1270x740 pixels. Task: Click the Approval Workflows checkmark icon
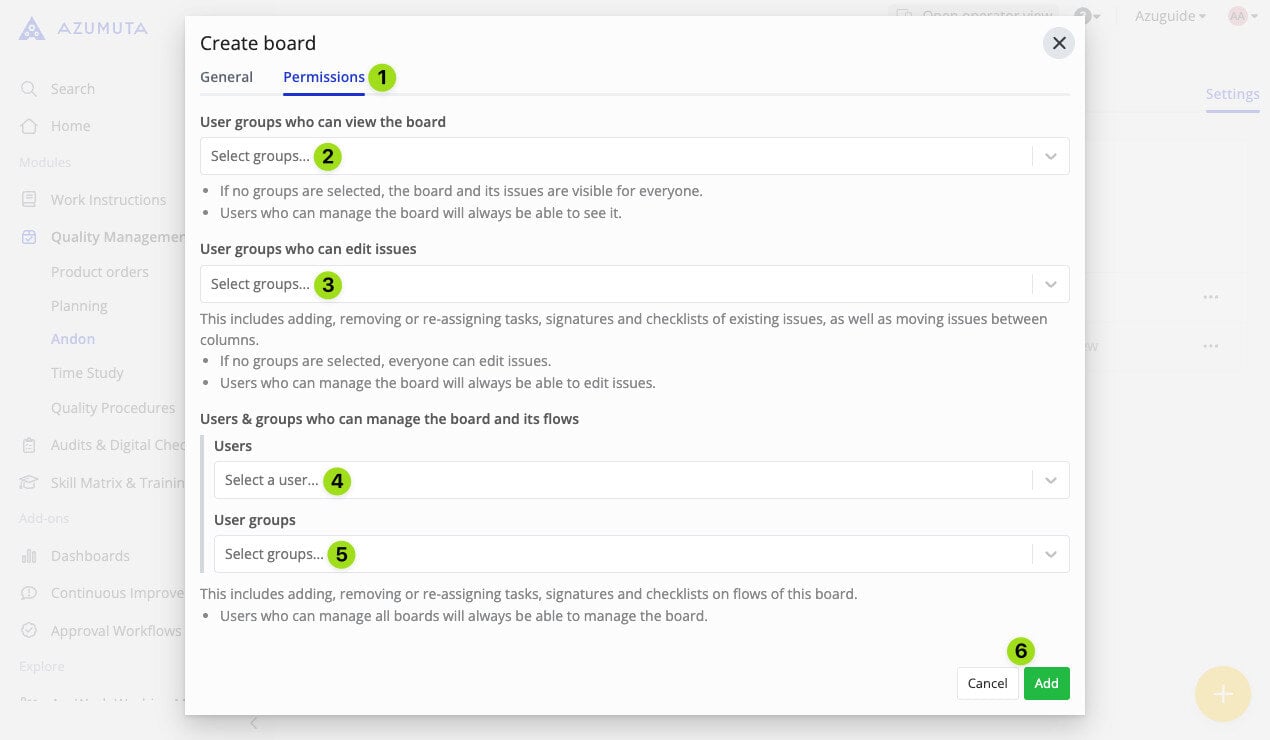pos(29,631)
